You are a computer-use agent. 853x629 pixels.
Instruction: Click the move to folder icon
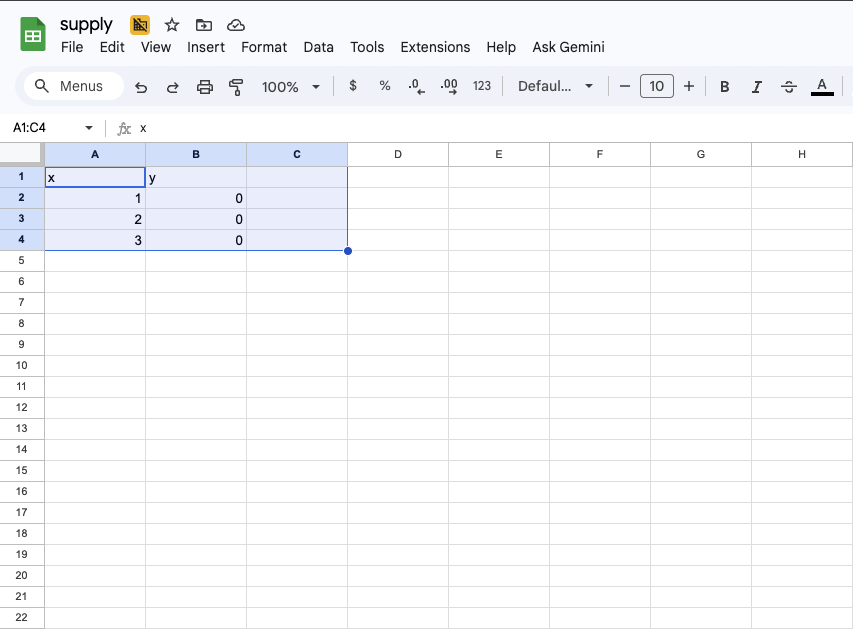coord(204,25)
